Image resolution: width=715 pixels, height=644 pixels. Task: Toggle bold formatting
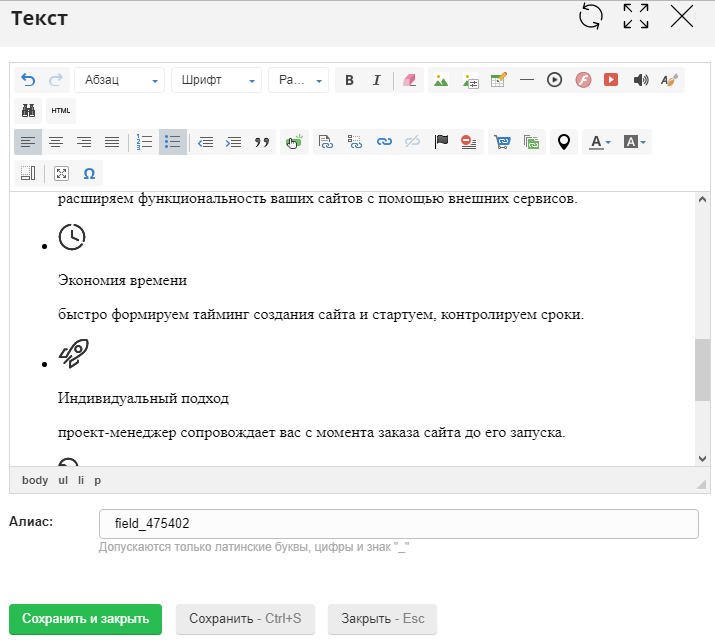point(349,80)
